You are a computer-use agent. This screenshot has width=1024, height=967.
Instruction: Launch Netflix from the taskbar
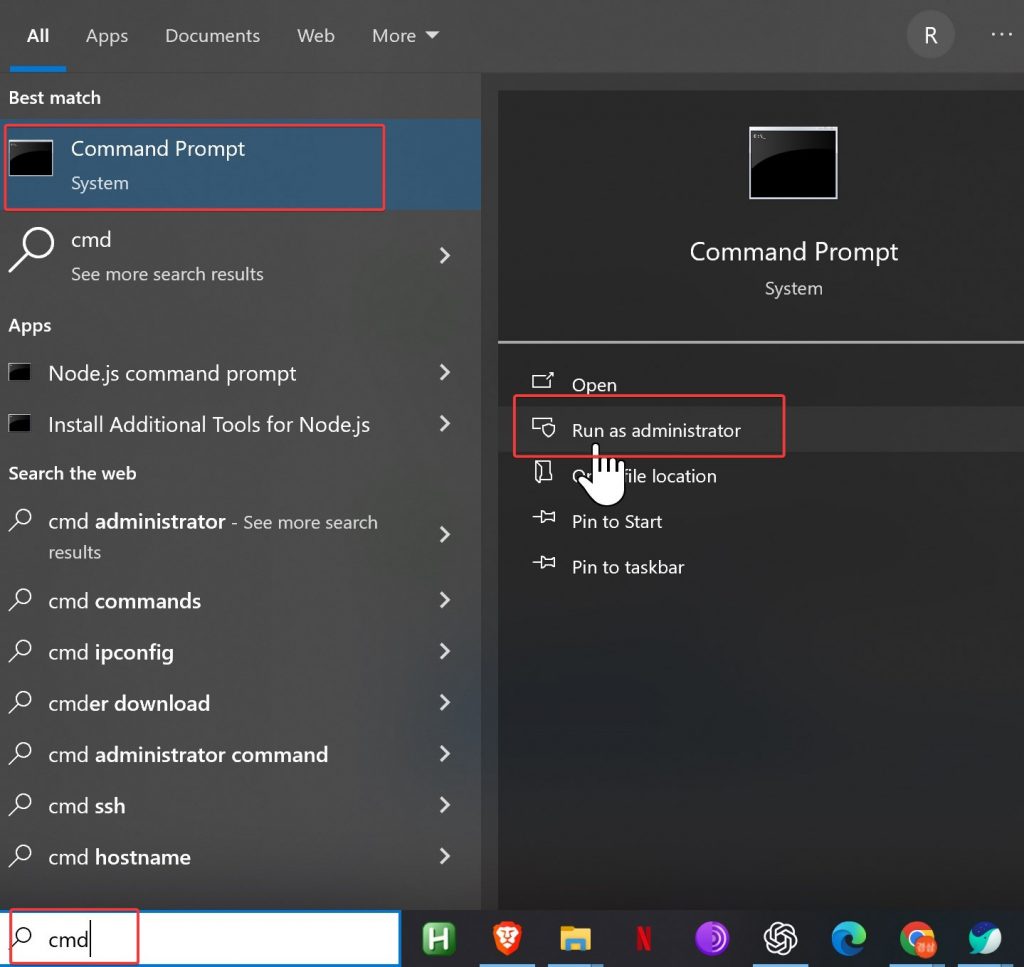coord(643,938)
